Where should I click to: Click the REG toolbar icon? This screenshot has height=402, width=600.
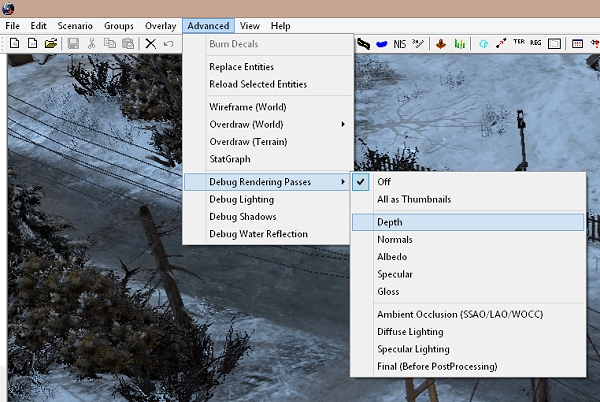tap(536, 42)
